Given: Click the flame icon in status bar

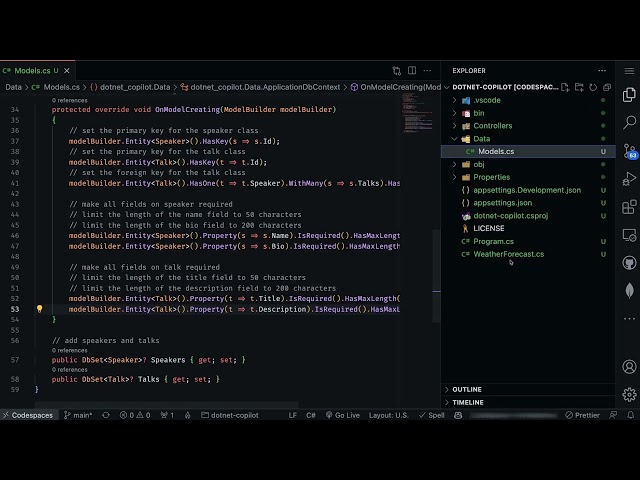Looking at the screenshot, I should tap(187, 415).
